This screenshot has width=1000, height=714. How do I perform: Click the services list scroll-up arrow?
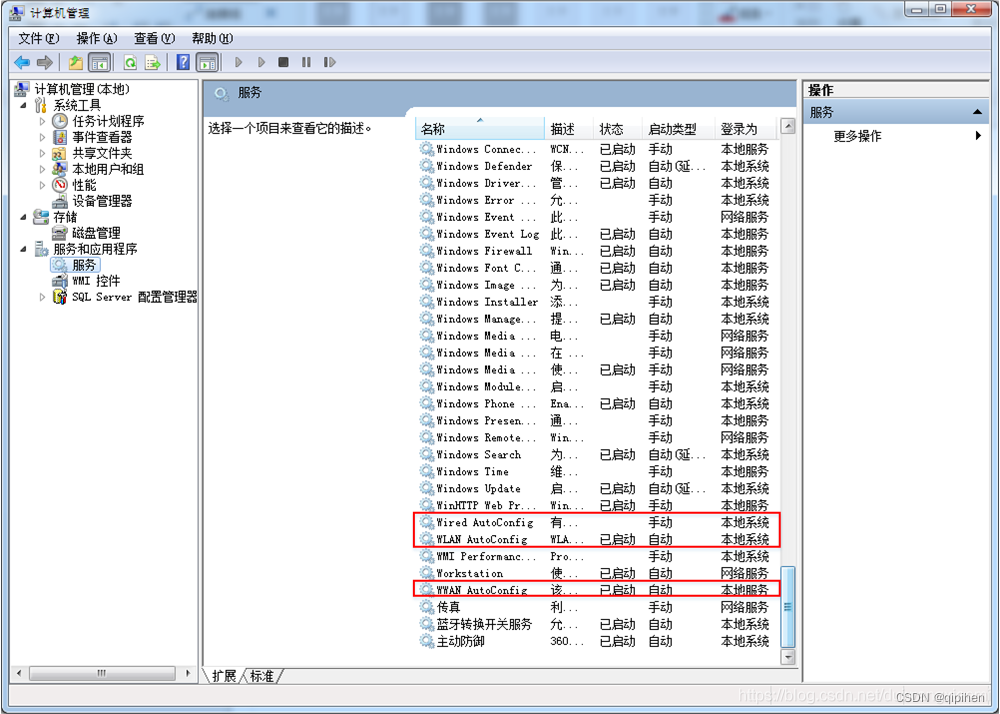(x=788, y=126)
